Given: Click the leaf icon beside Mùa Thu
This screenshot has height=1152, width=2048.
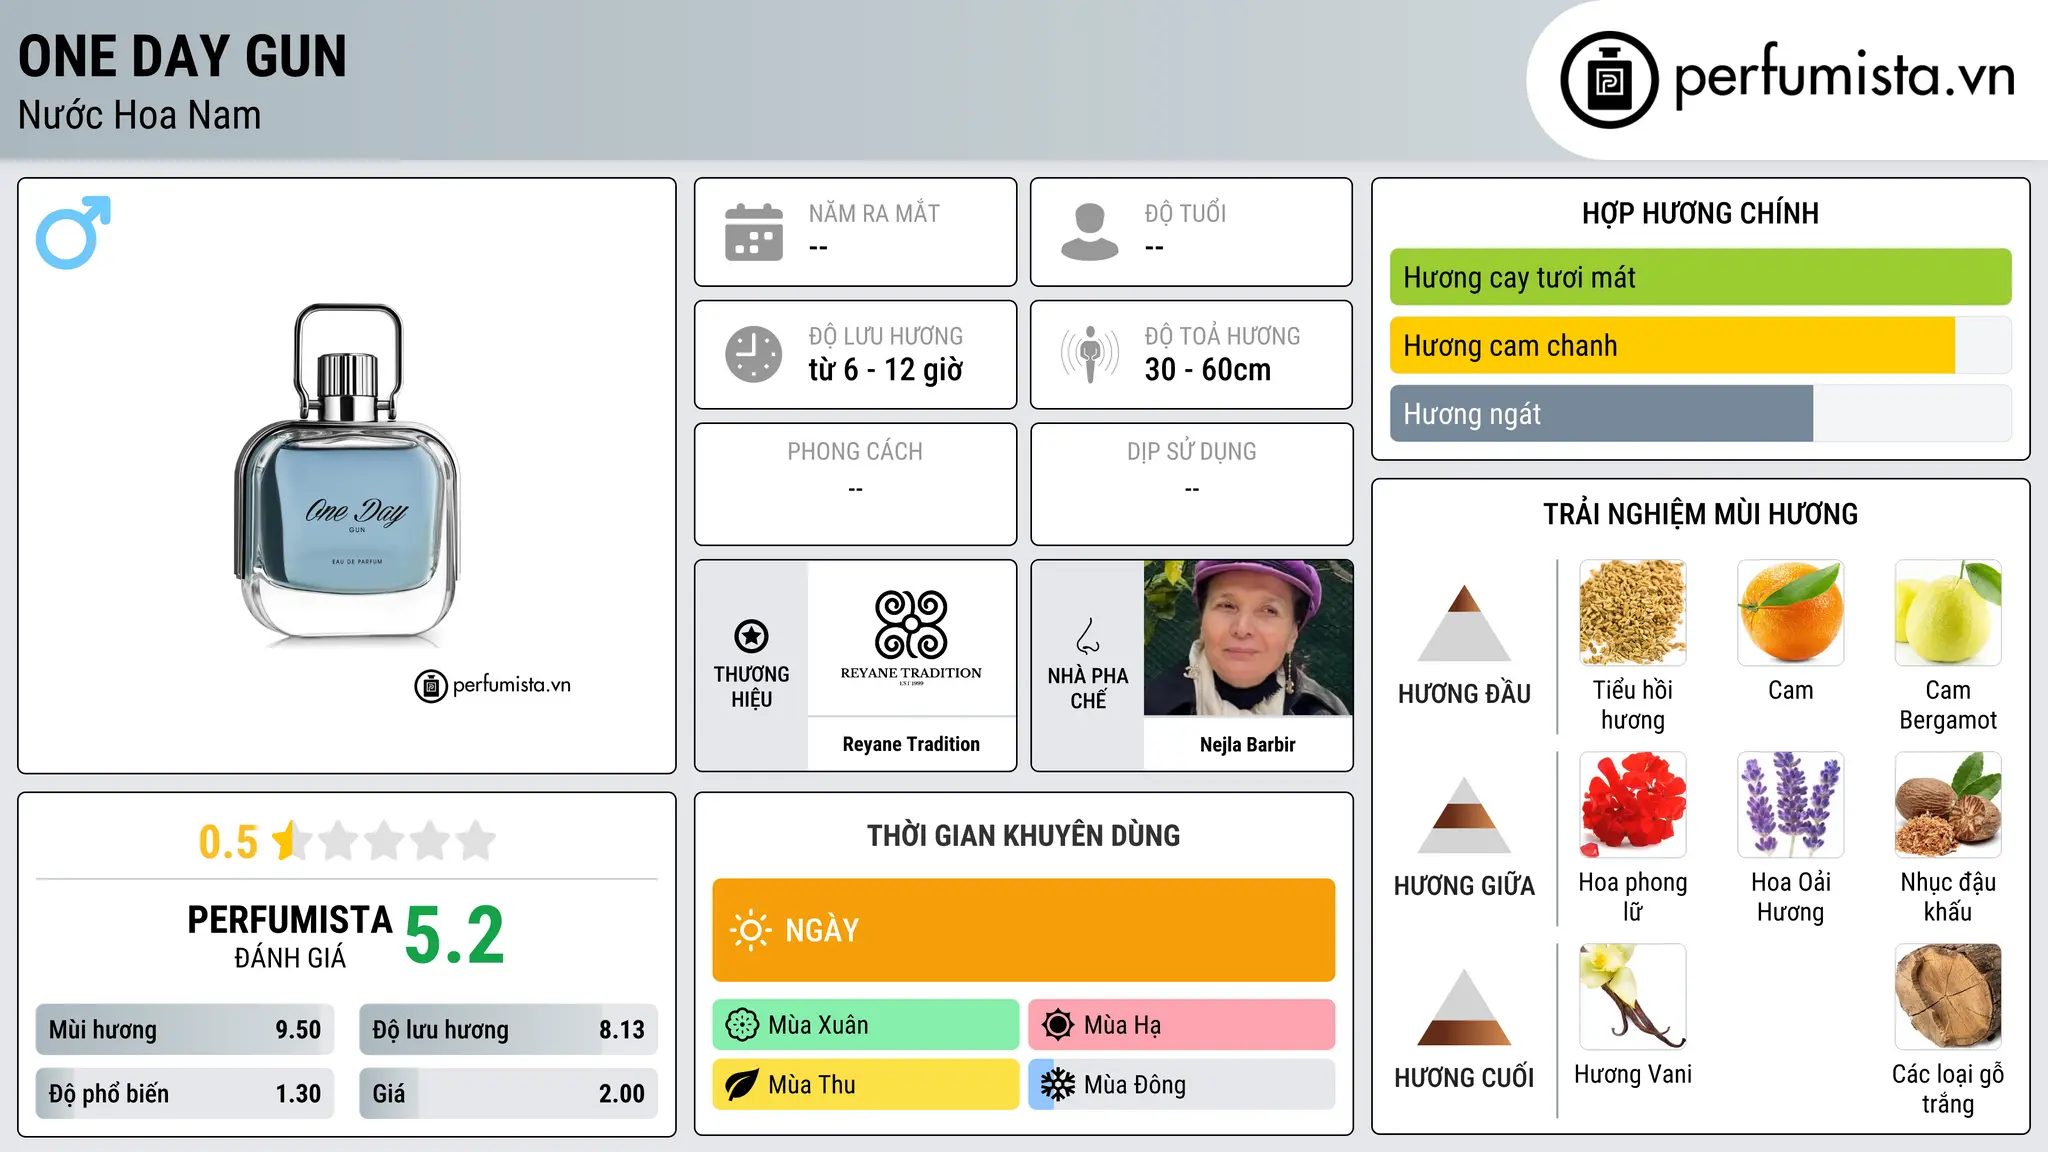Looking at the screenshot, I should point(742,1085).
